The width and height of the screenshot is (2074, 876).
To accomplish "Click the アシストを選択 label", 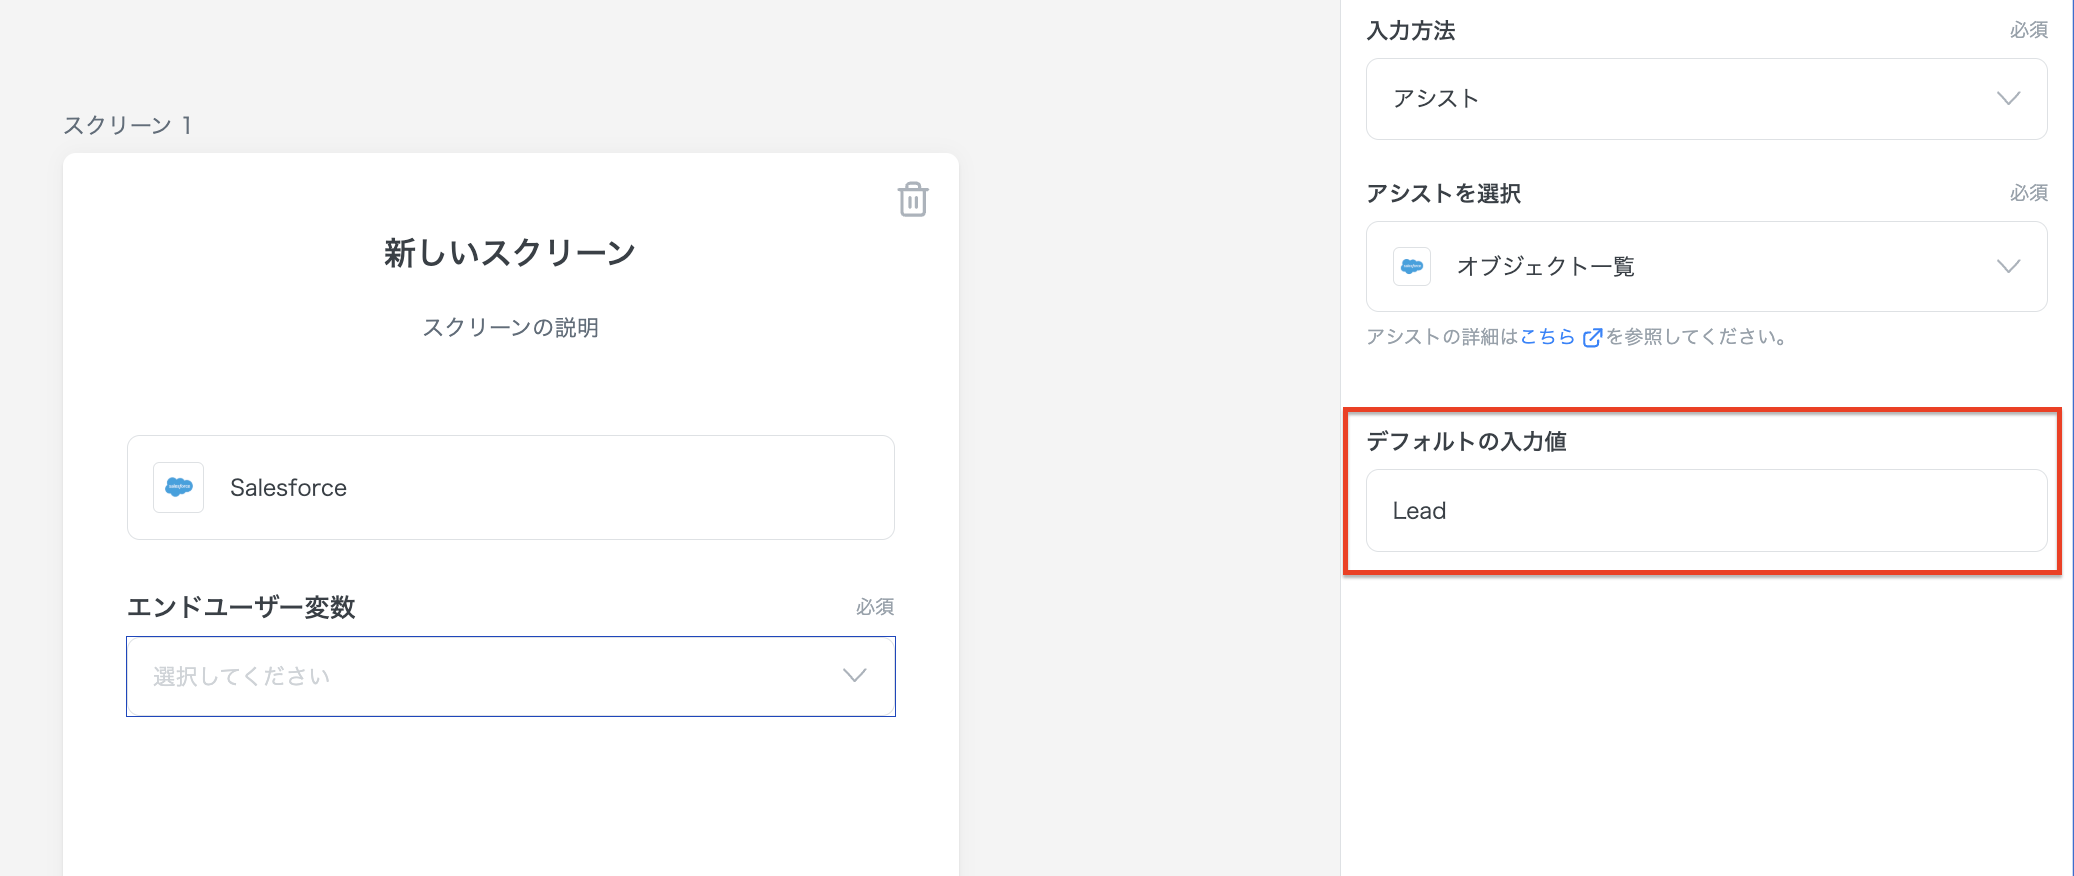I will (1443, 193).
